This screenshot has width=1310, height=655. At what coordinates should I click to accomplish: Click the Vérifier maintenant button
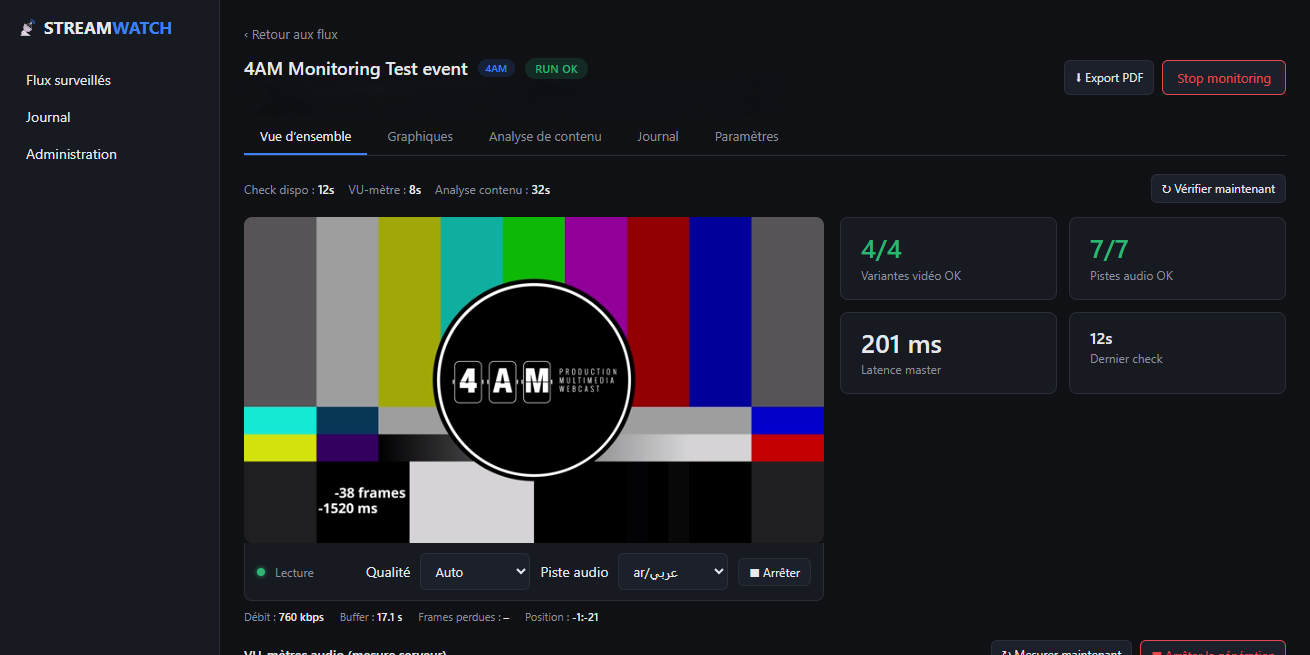click(x=1218, y=188)
